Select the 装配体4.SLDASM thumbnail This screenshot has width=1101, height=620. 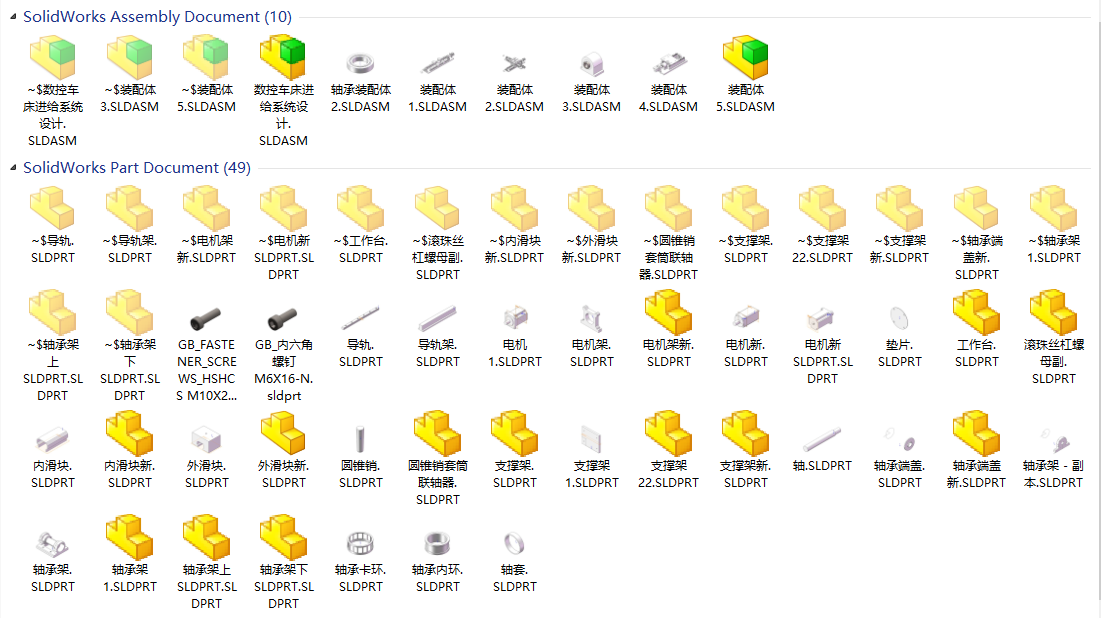(x=668, y=64)
